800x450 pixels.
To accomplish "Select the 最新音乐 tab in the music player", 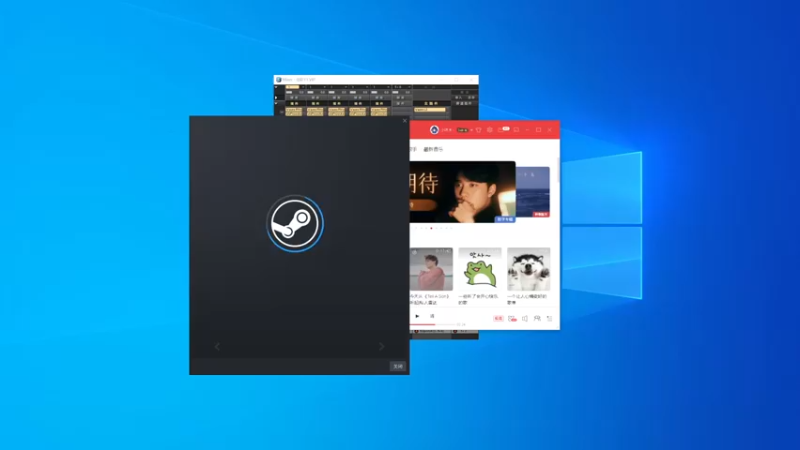I will tap(433, 149).
